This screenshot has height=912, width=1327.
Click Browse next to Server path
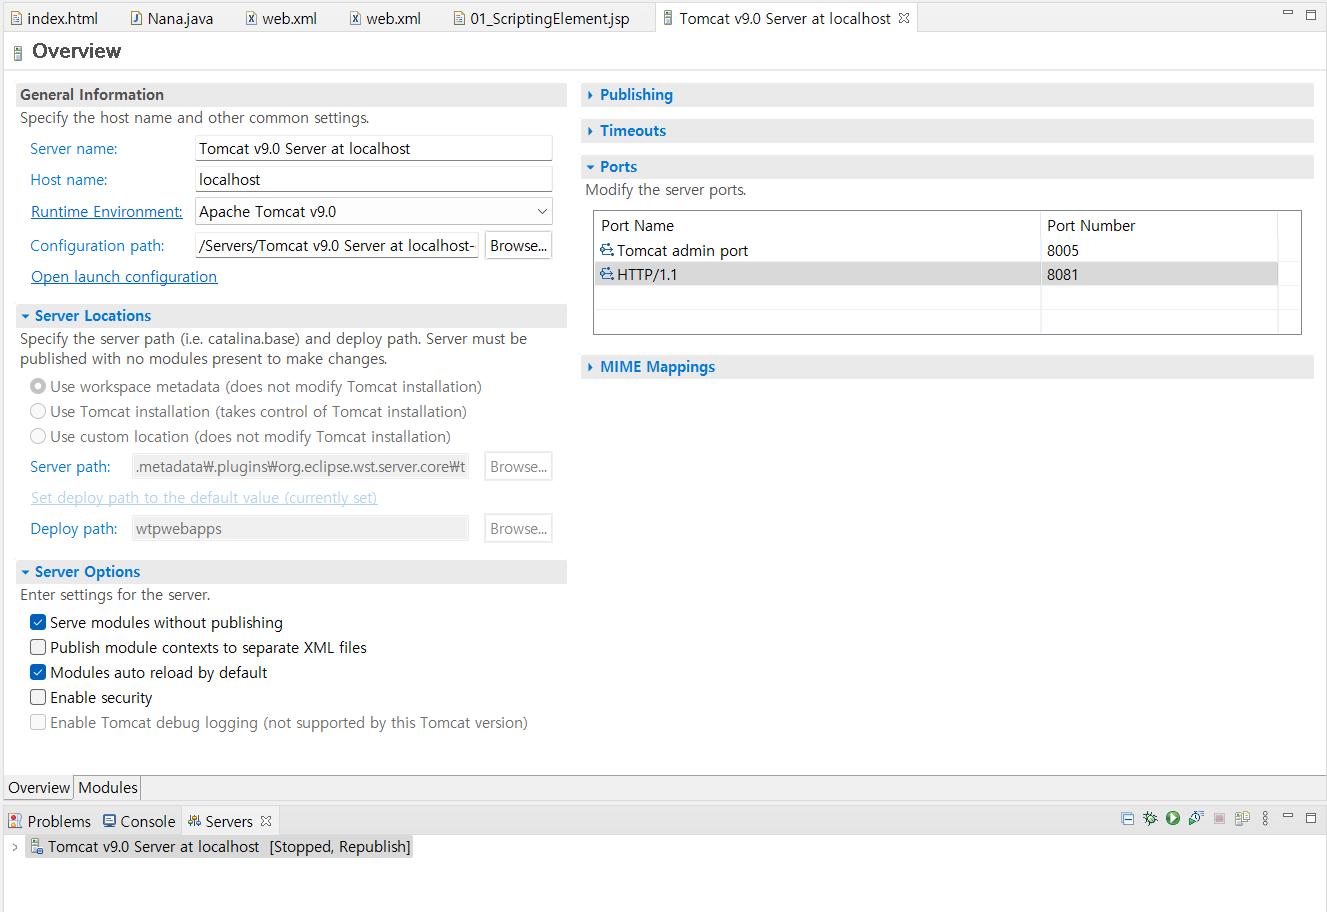518,466
